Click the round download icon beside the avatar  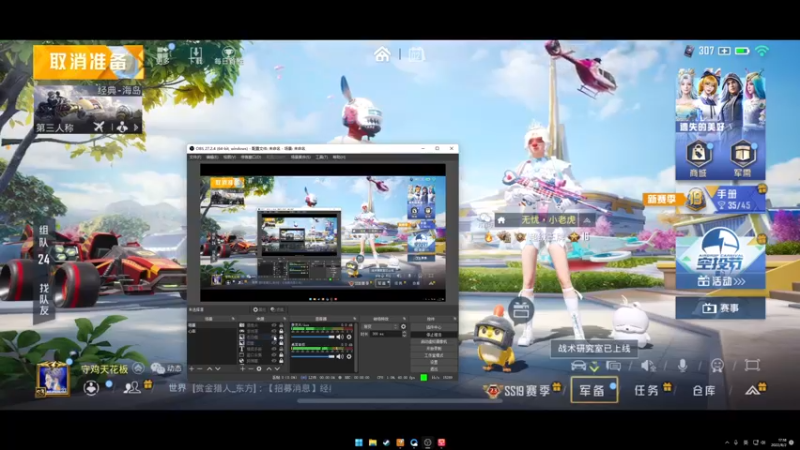click(91, 388)
